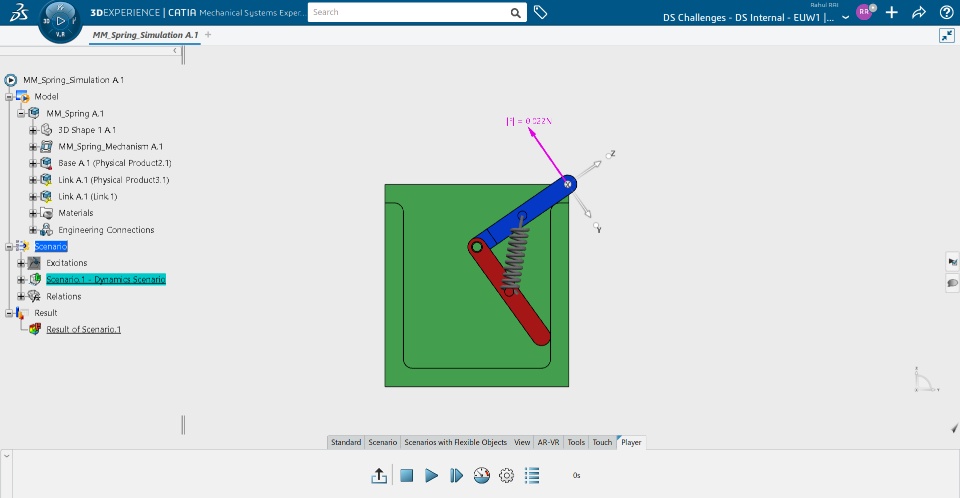
Task: Select Base A.1 (Physical Product2.1) label
Action: pyautogui.click(x=114, y=163)
